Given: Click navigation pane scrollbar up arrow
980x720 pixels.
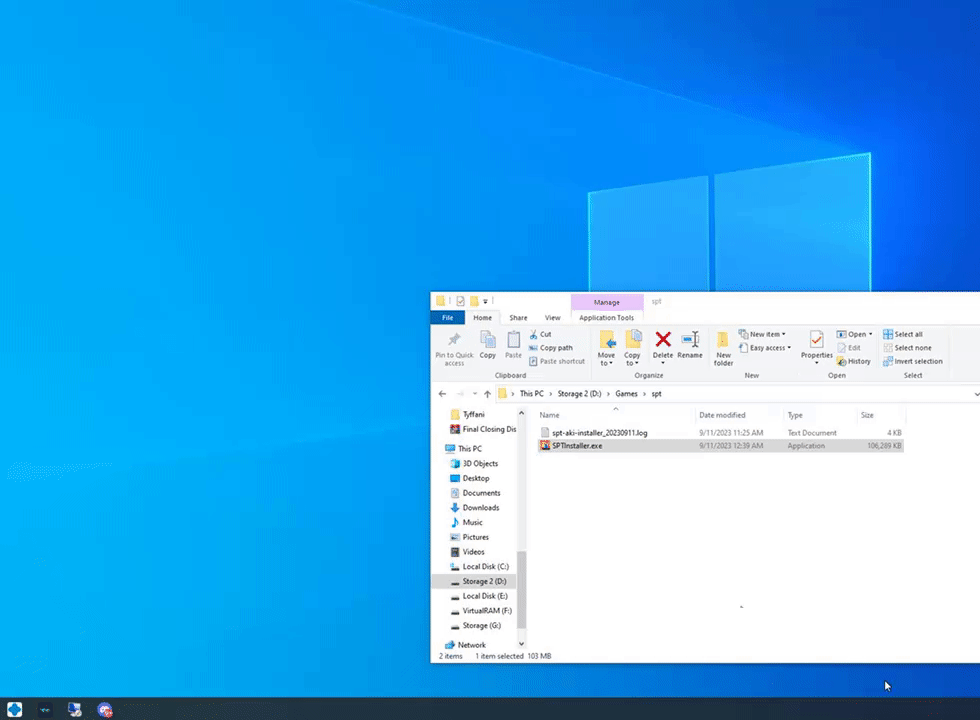Looking at the screenshot, I should point(521,413).
